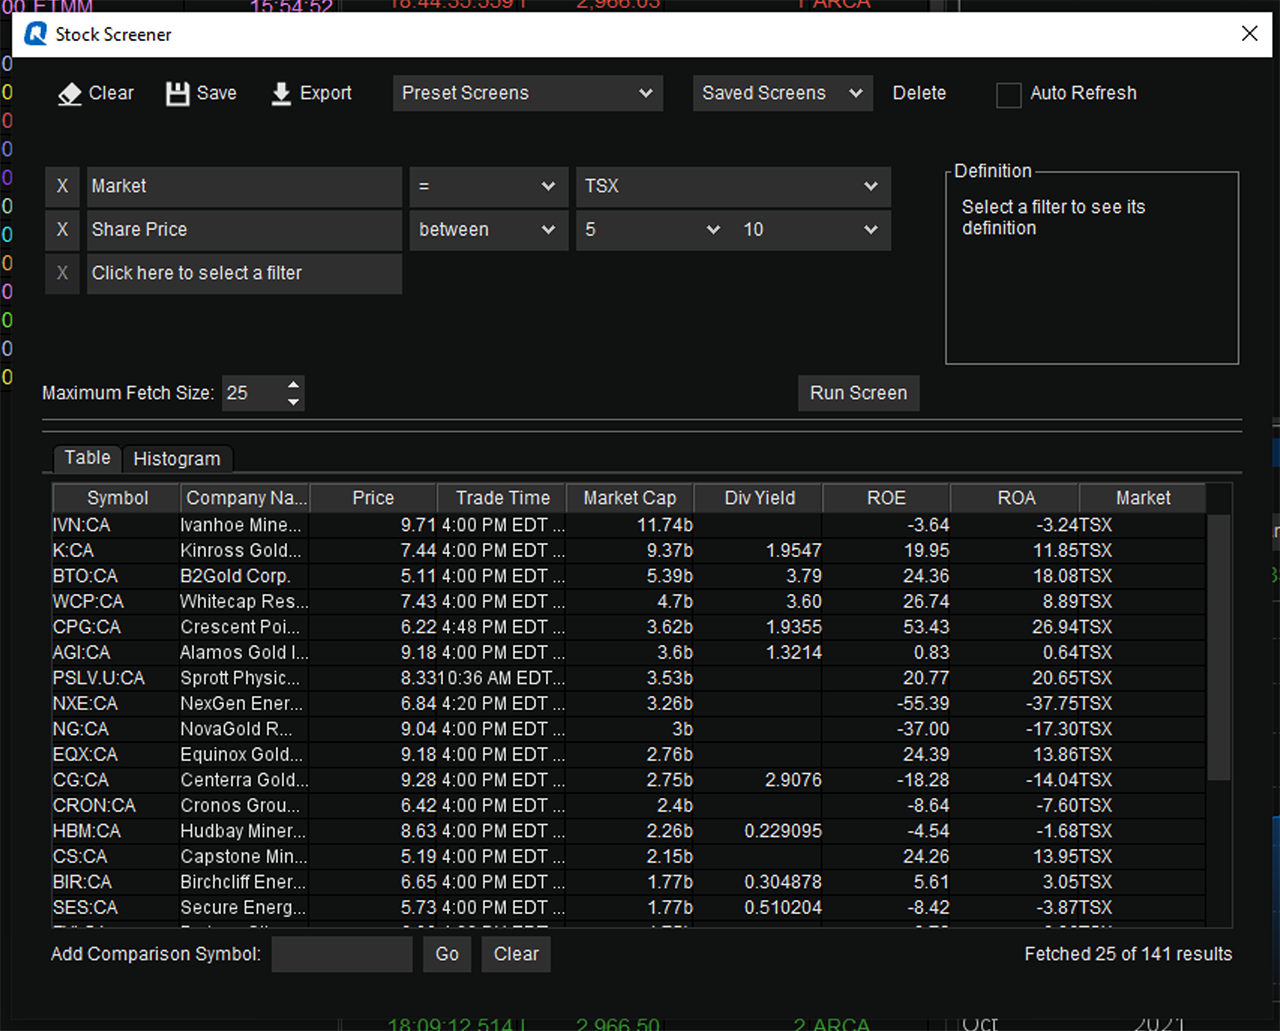Select the PSLV.U:CA symbol cell
Viewport: 1280px width, 1031px height.
click(116, 678)
